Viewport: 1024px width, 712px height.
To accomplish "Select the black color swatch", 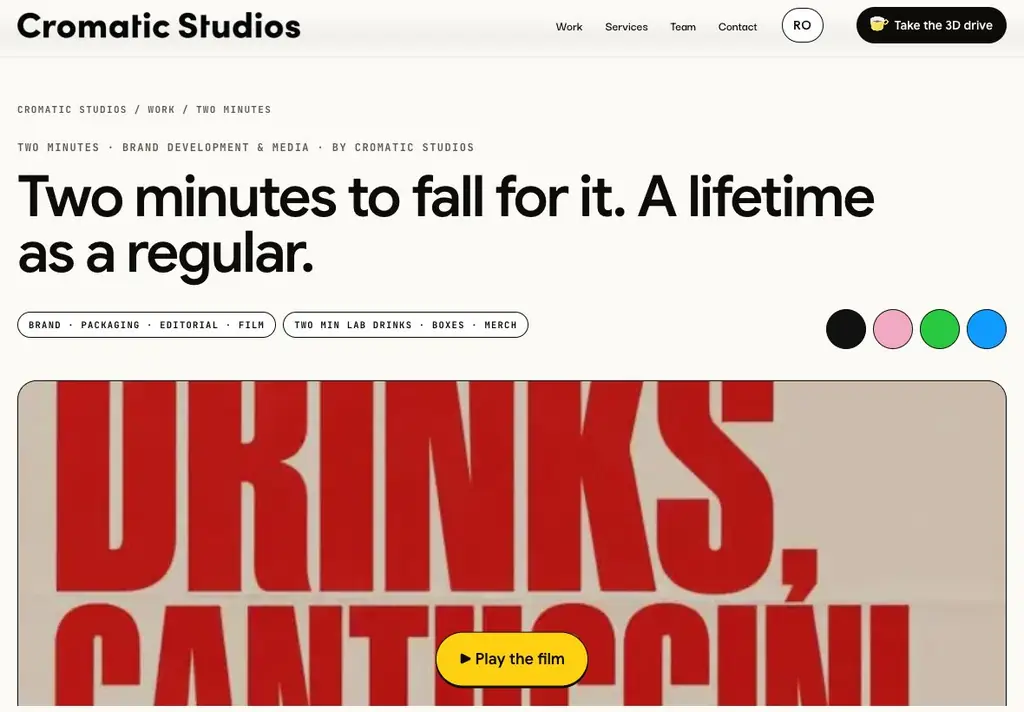I will tap(846, 329).
